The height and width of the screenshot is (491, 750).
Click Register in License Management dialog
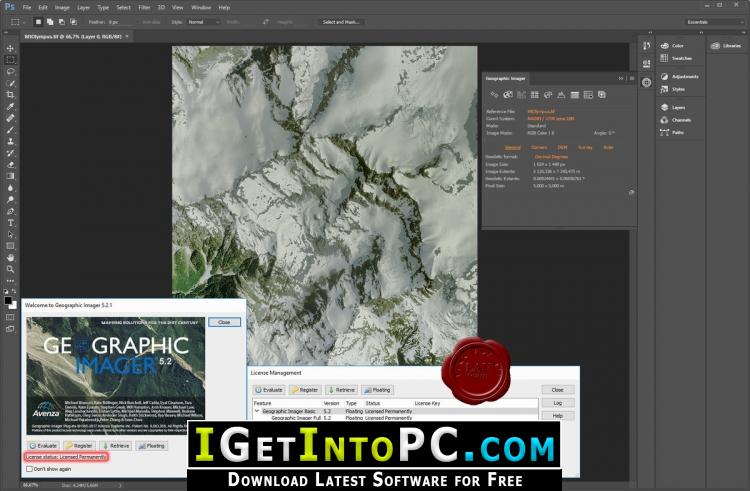tap(305, 390)
